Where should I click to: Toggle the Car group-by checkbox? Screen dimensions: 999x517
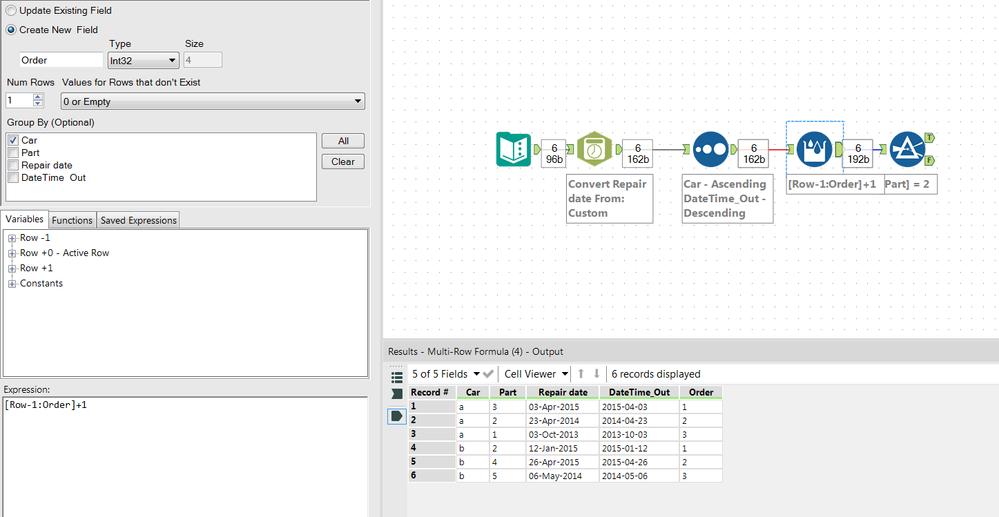coord(13,140)
